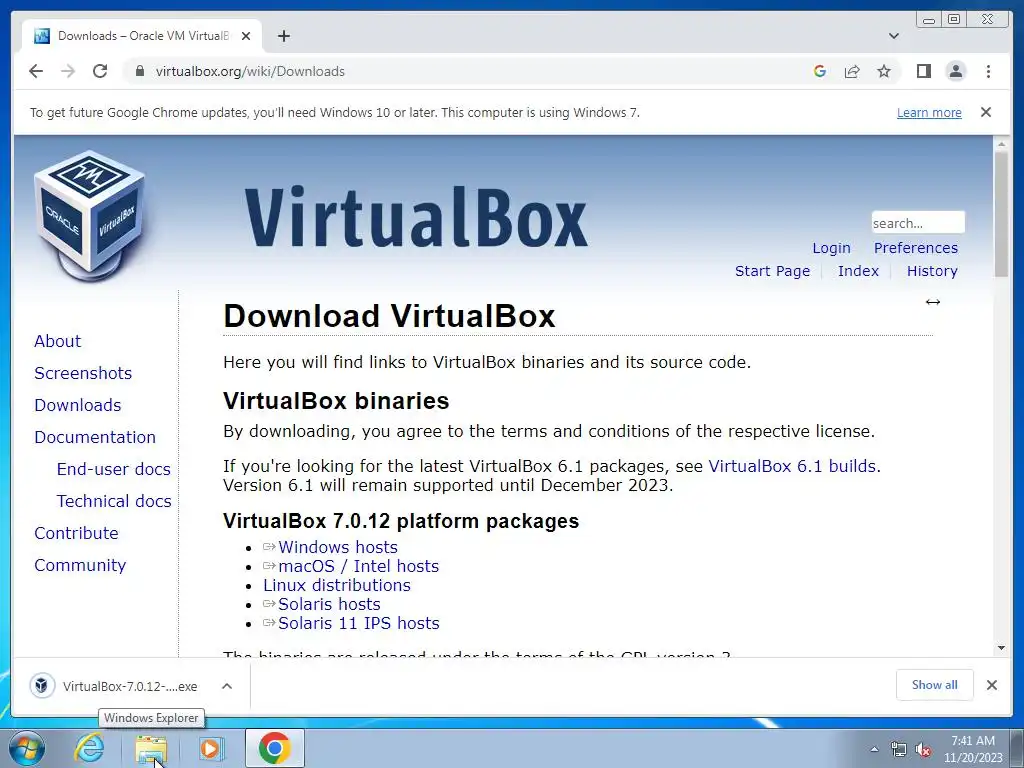Open the Windows Start menu

coord(27,748)
